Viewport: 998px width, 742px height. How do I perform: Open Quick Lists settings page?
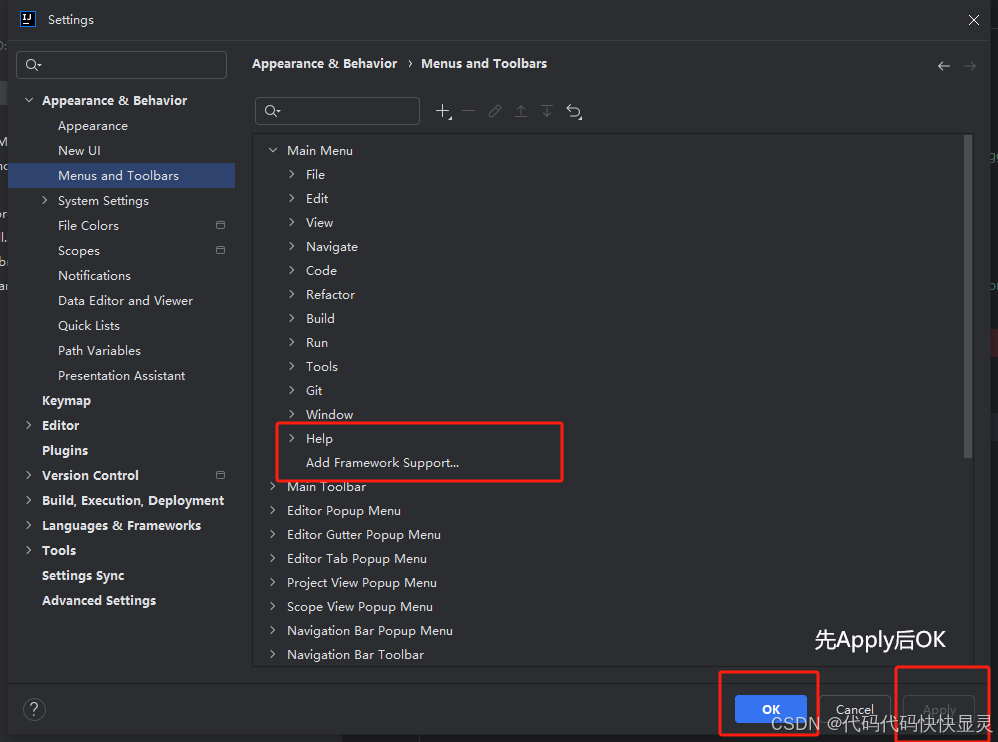tap(89, 326)
